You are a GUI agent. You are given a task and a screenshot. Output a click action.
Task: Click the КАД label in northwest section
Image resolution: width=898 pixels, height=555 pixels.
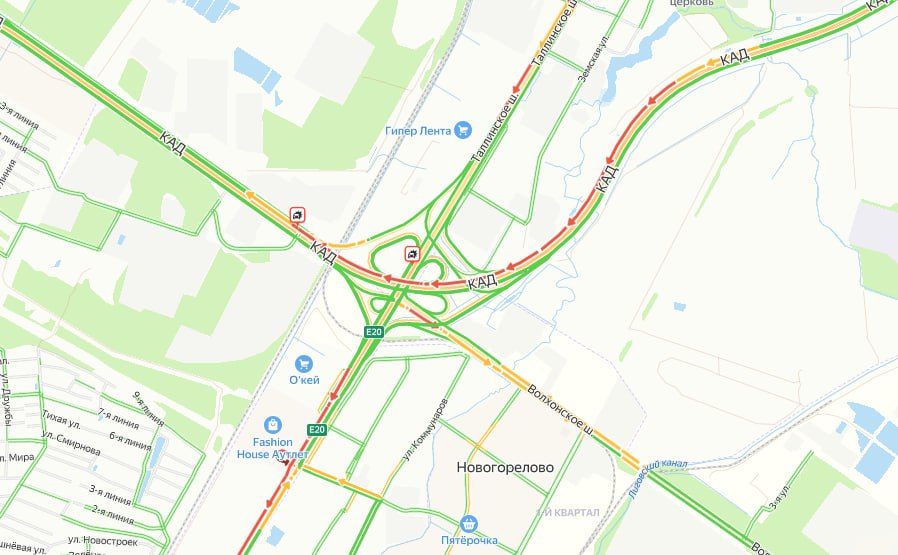tap(172, 143)
